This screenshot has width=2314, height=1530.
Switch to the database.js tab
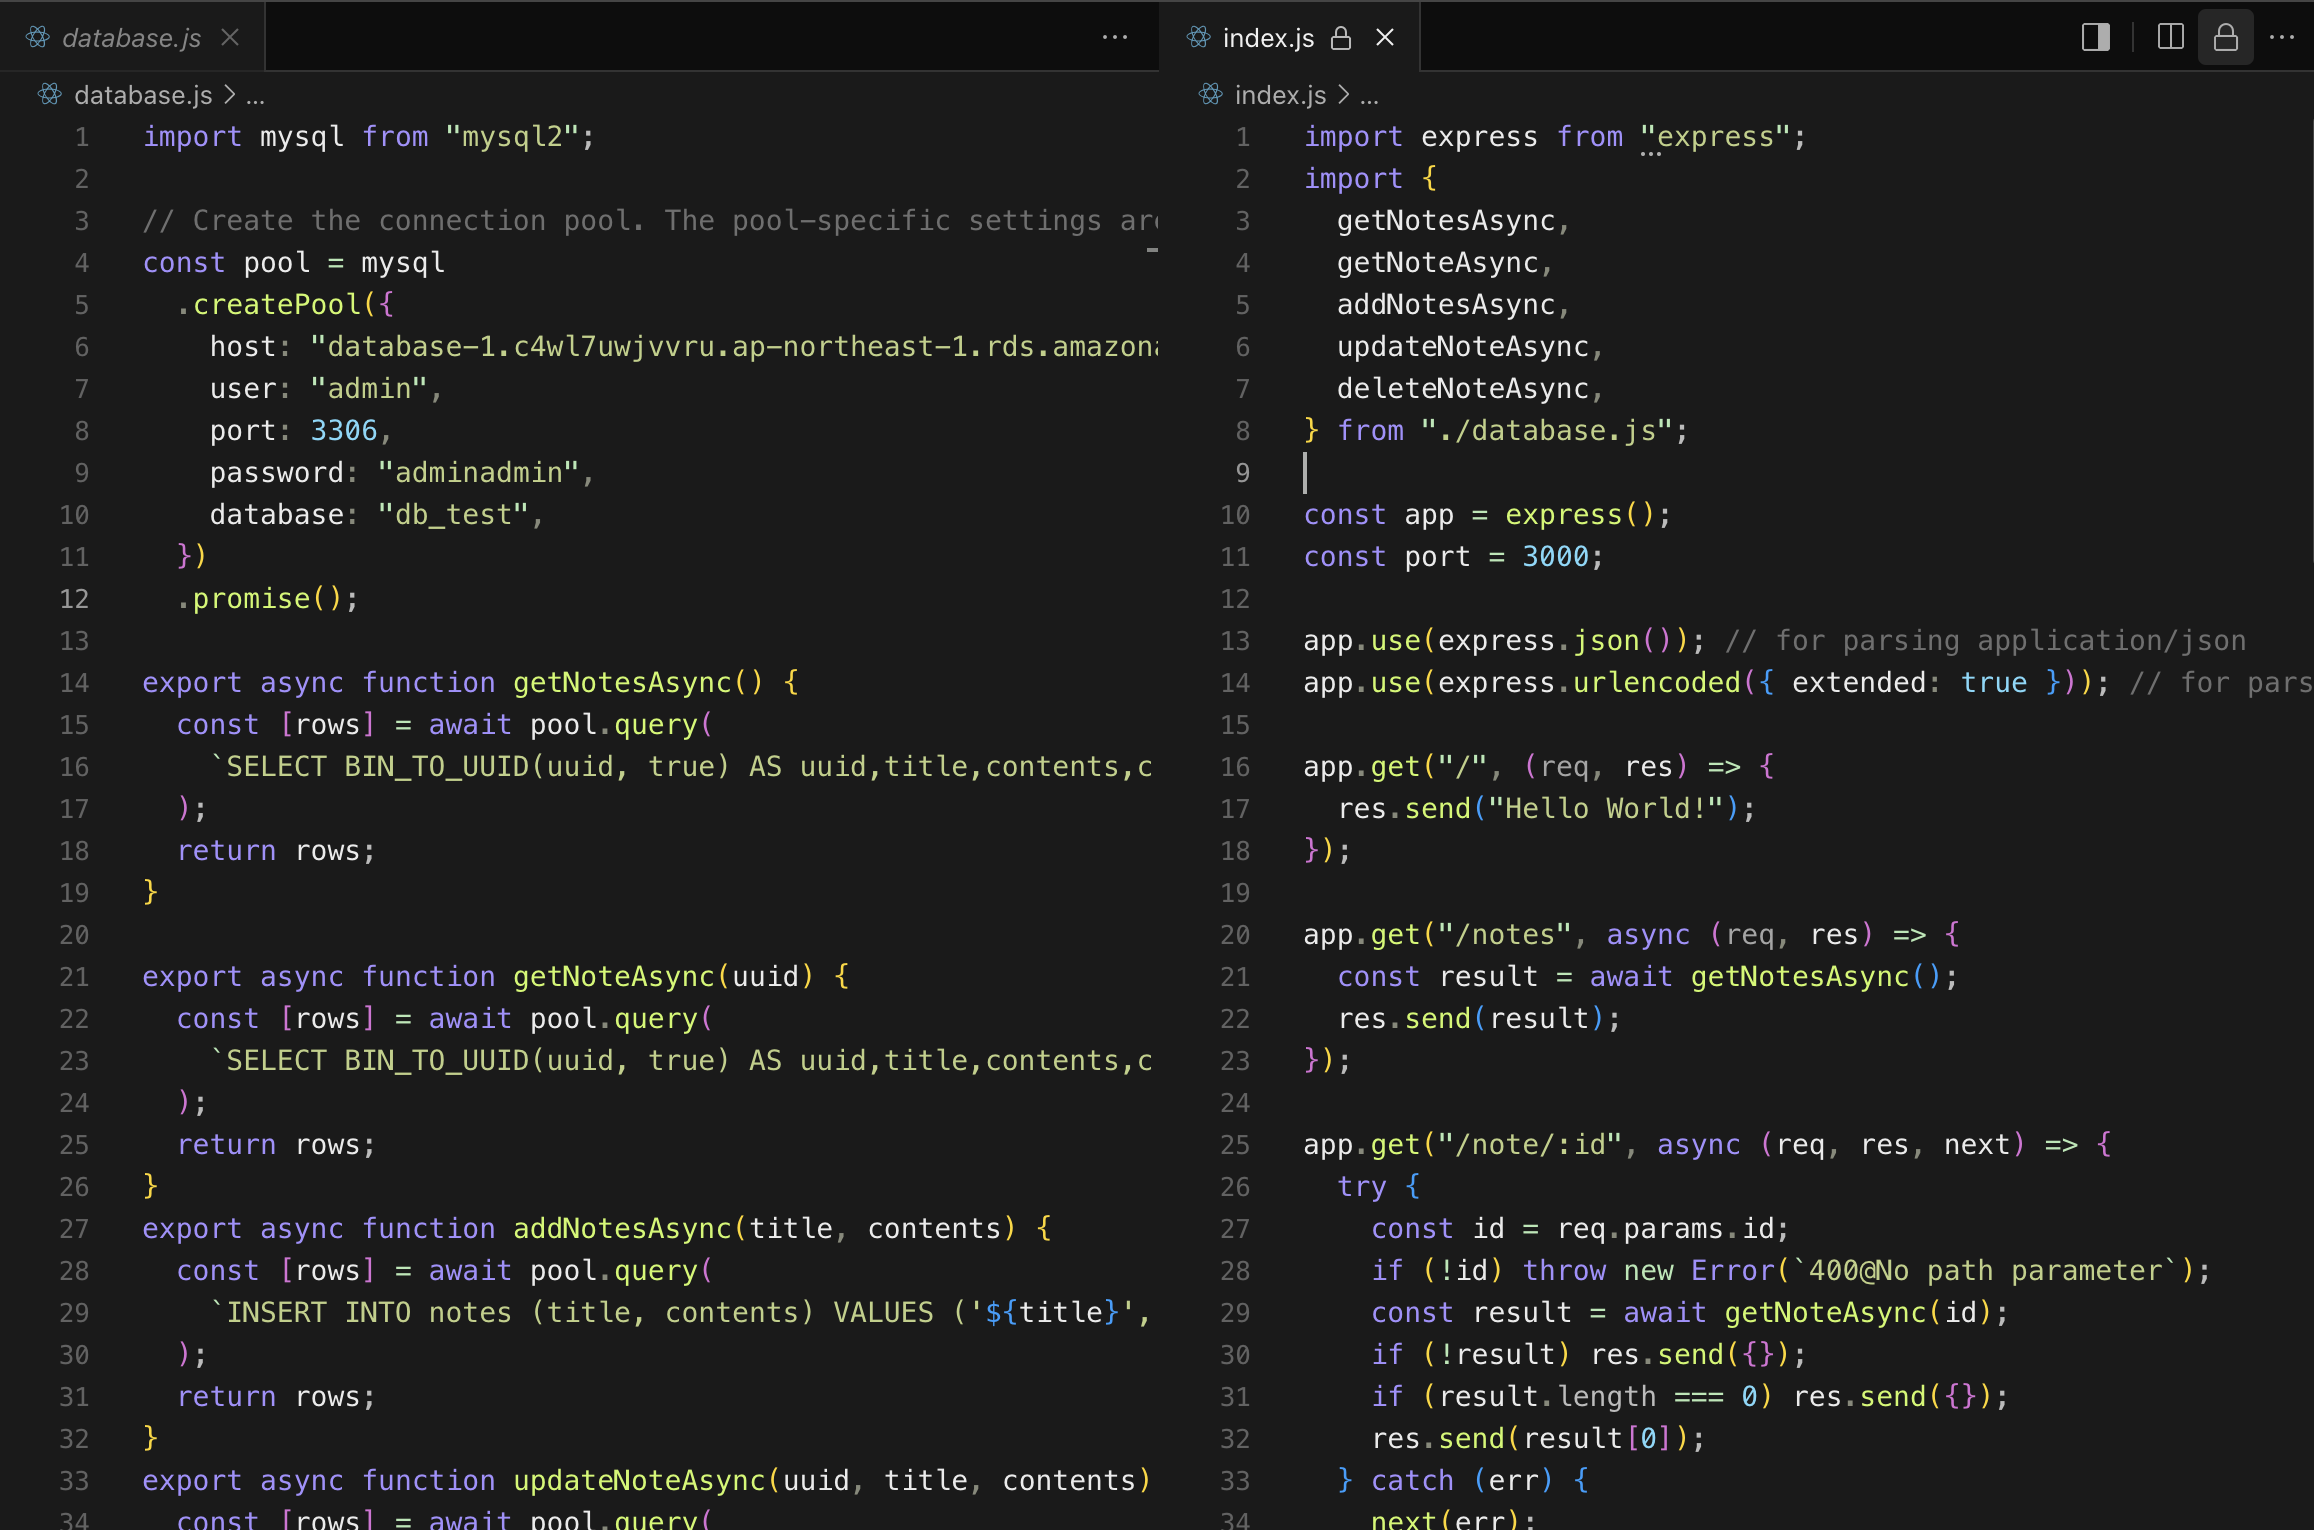(x=131, y=38)
